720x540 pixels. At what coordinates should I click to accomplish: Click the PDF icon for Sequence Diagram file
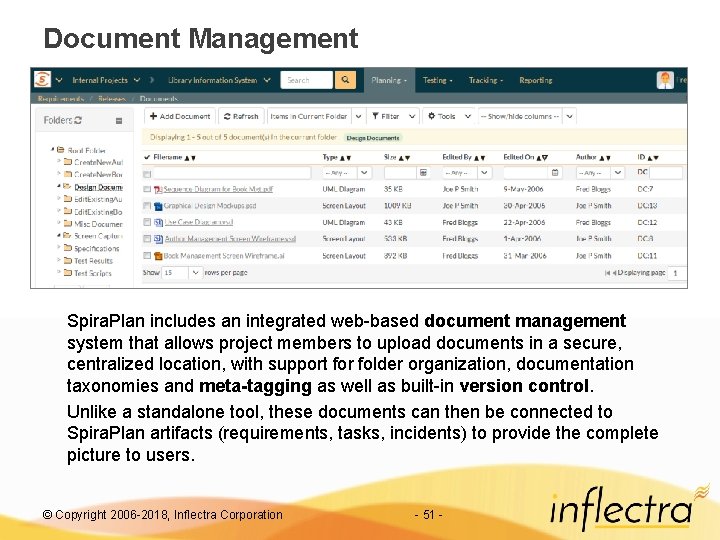point(158,189)
